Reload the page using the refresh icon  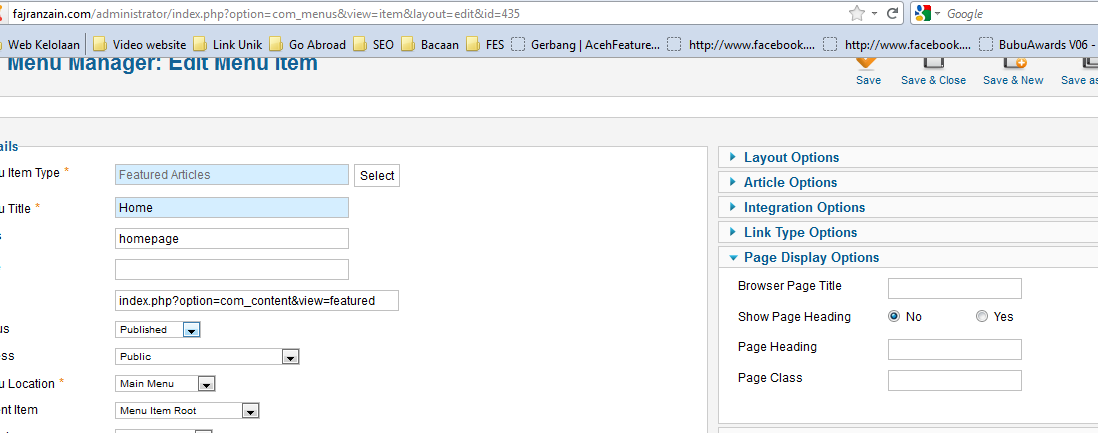coord(891,14)
